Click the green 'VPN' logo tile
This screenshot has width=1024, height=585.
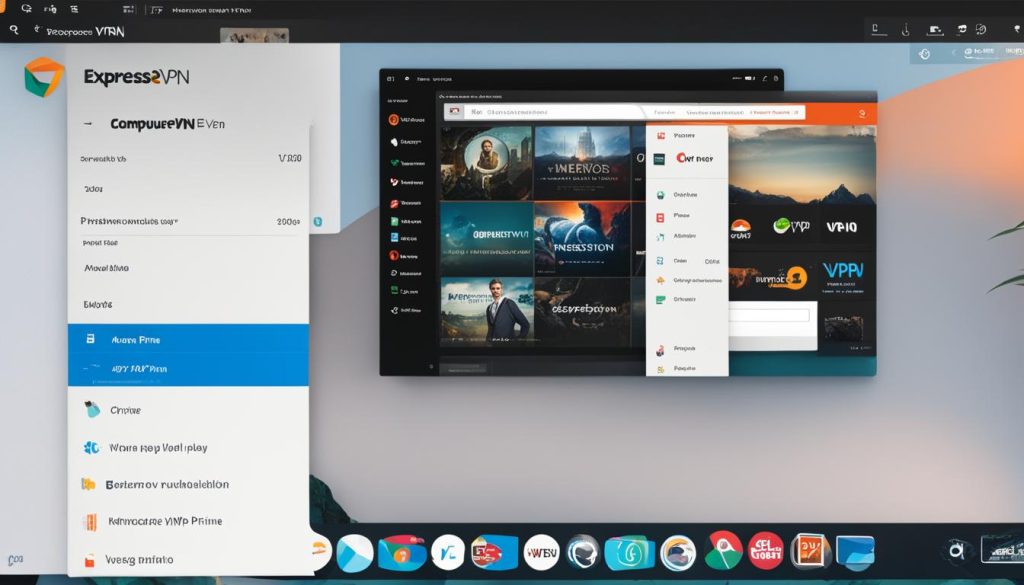(791, 226)
